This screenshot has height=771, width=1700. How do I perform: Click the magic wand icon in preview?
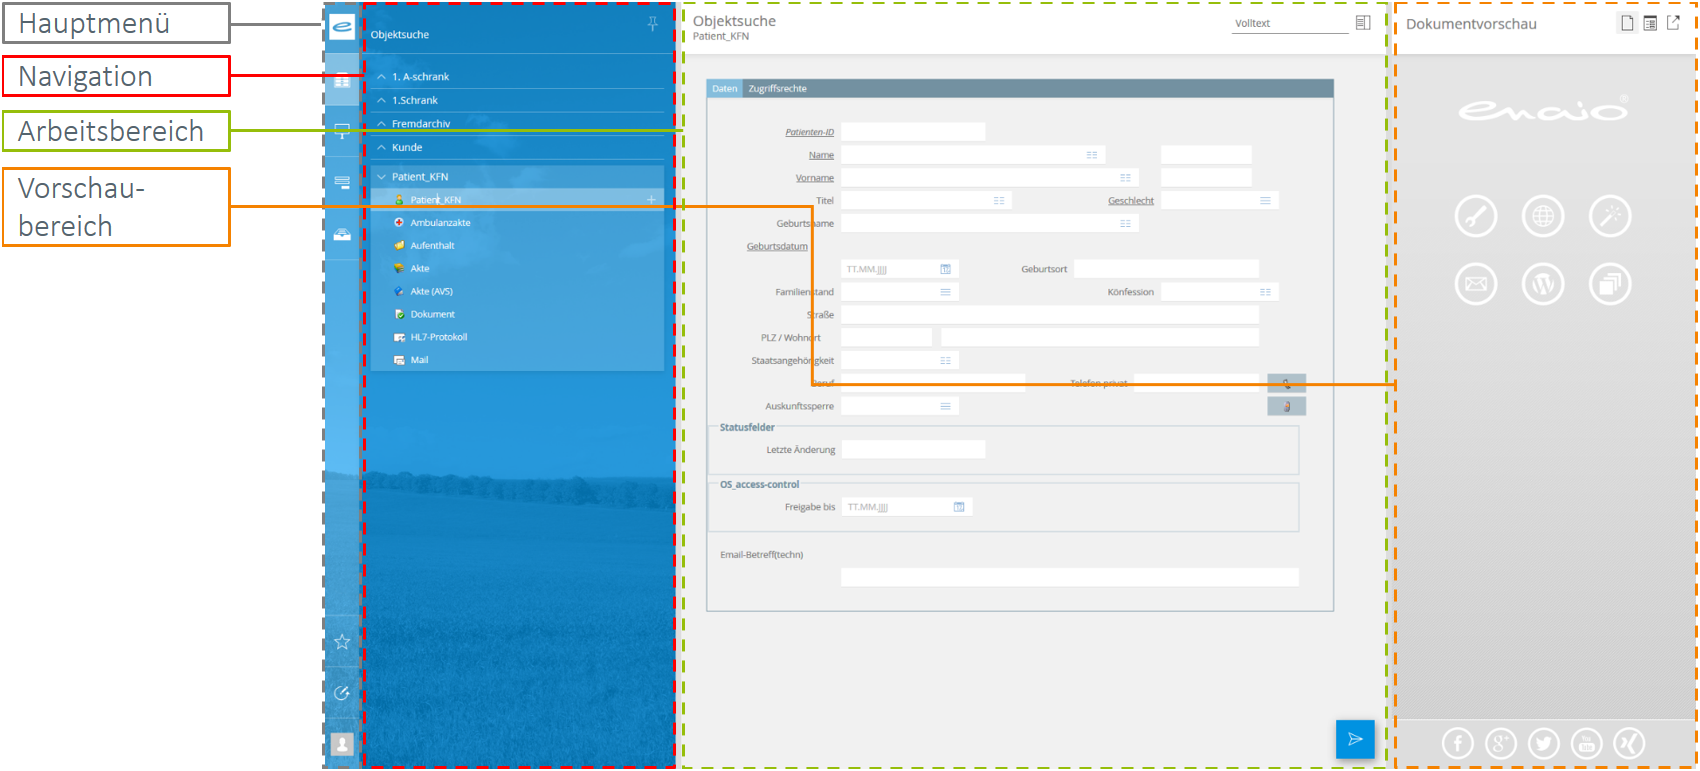point(1609,216)
